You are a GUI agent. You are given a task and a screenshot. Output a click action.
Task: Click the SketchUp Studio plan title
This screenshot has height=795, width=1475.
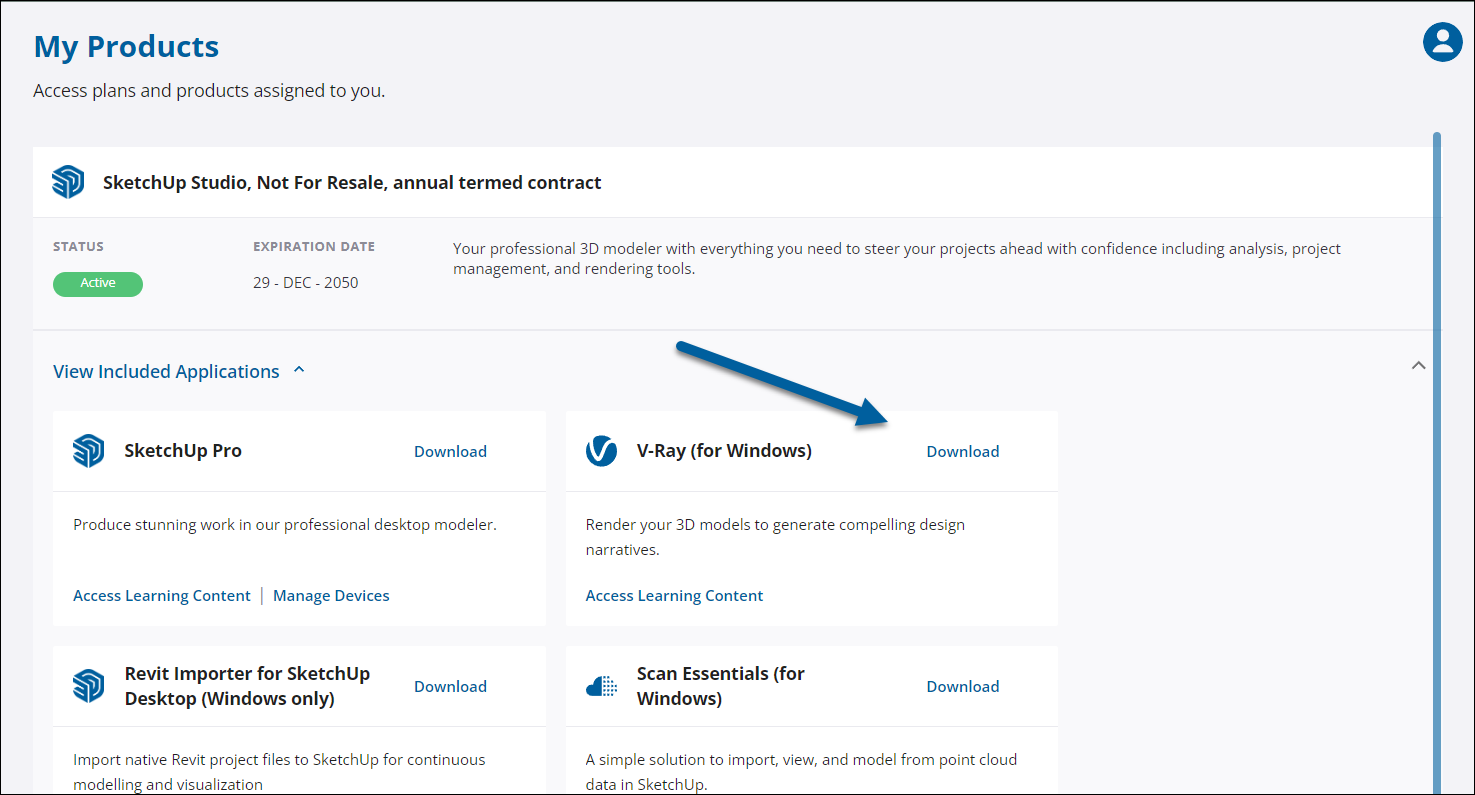pyautogui.click(x=352, y=183)
